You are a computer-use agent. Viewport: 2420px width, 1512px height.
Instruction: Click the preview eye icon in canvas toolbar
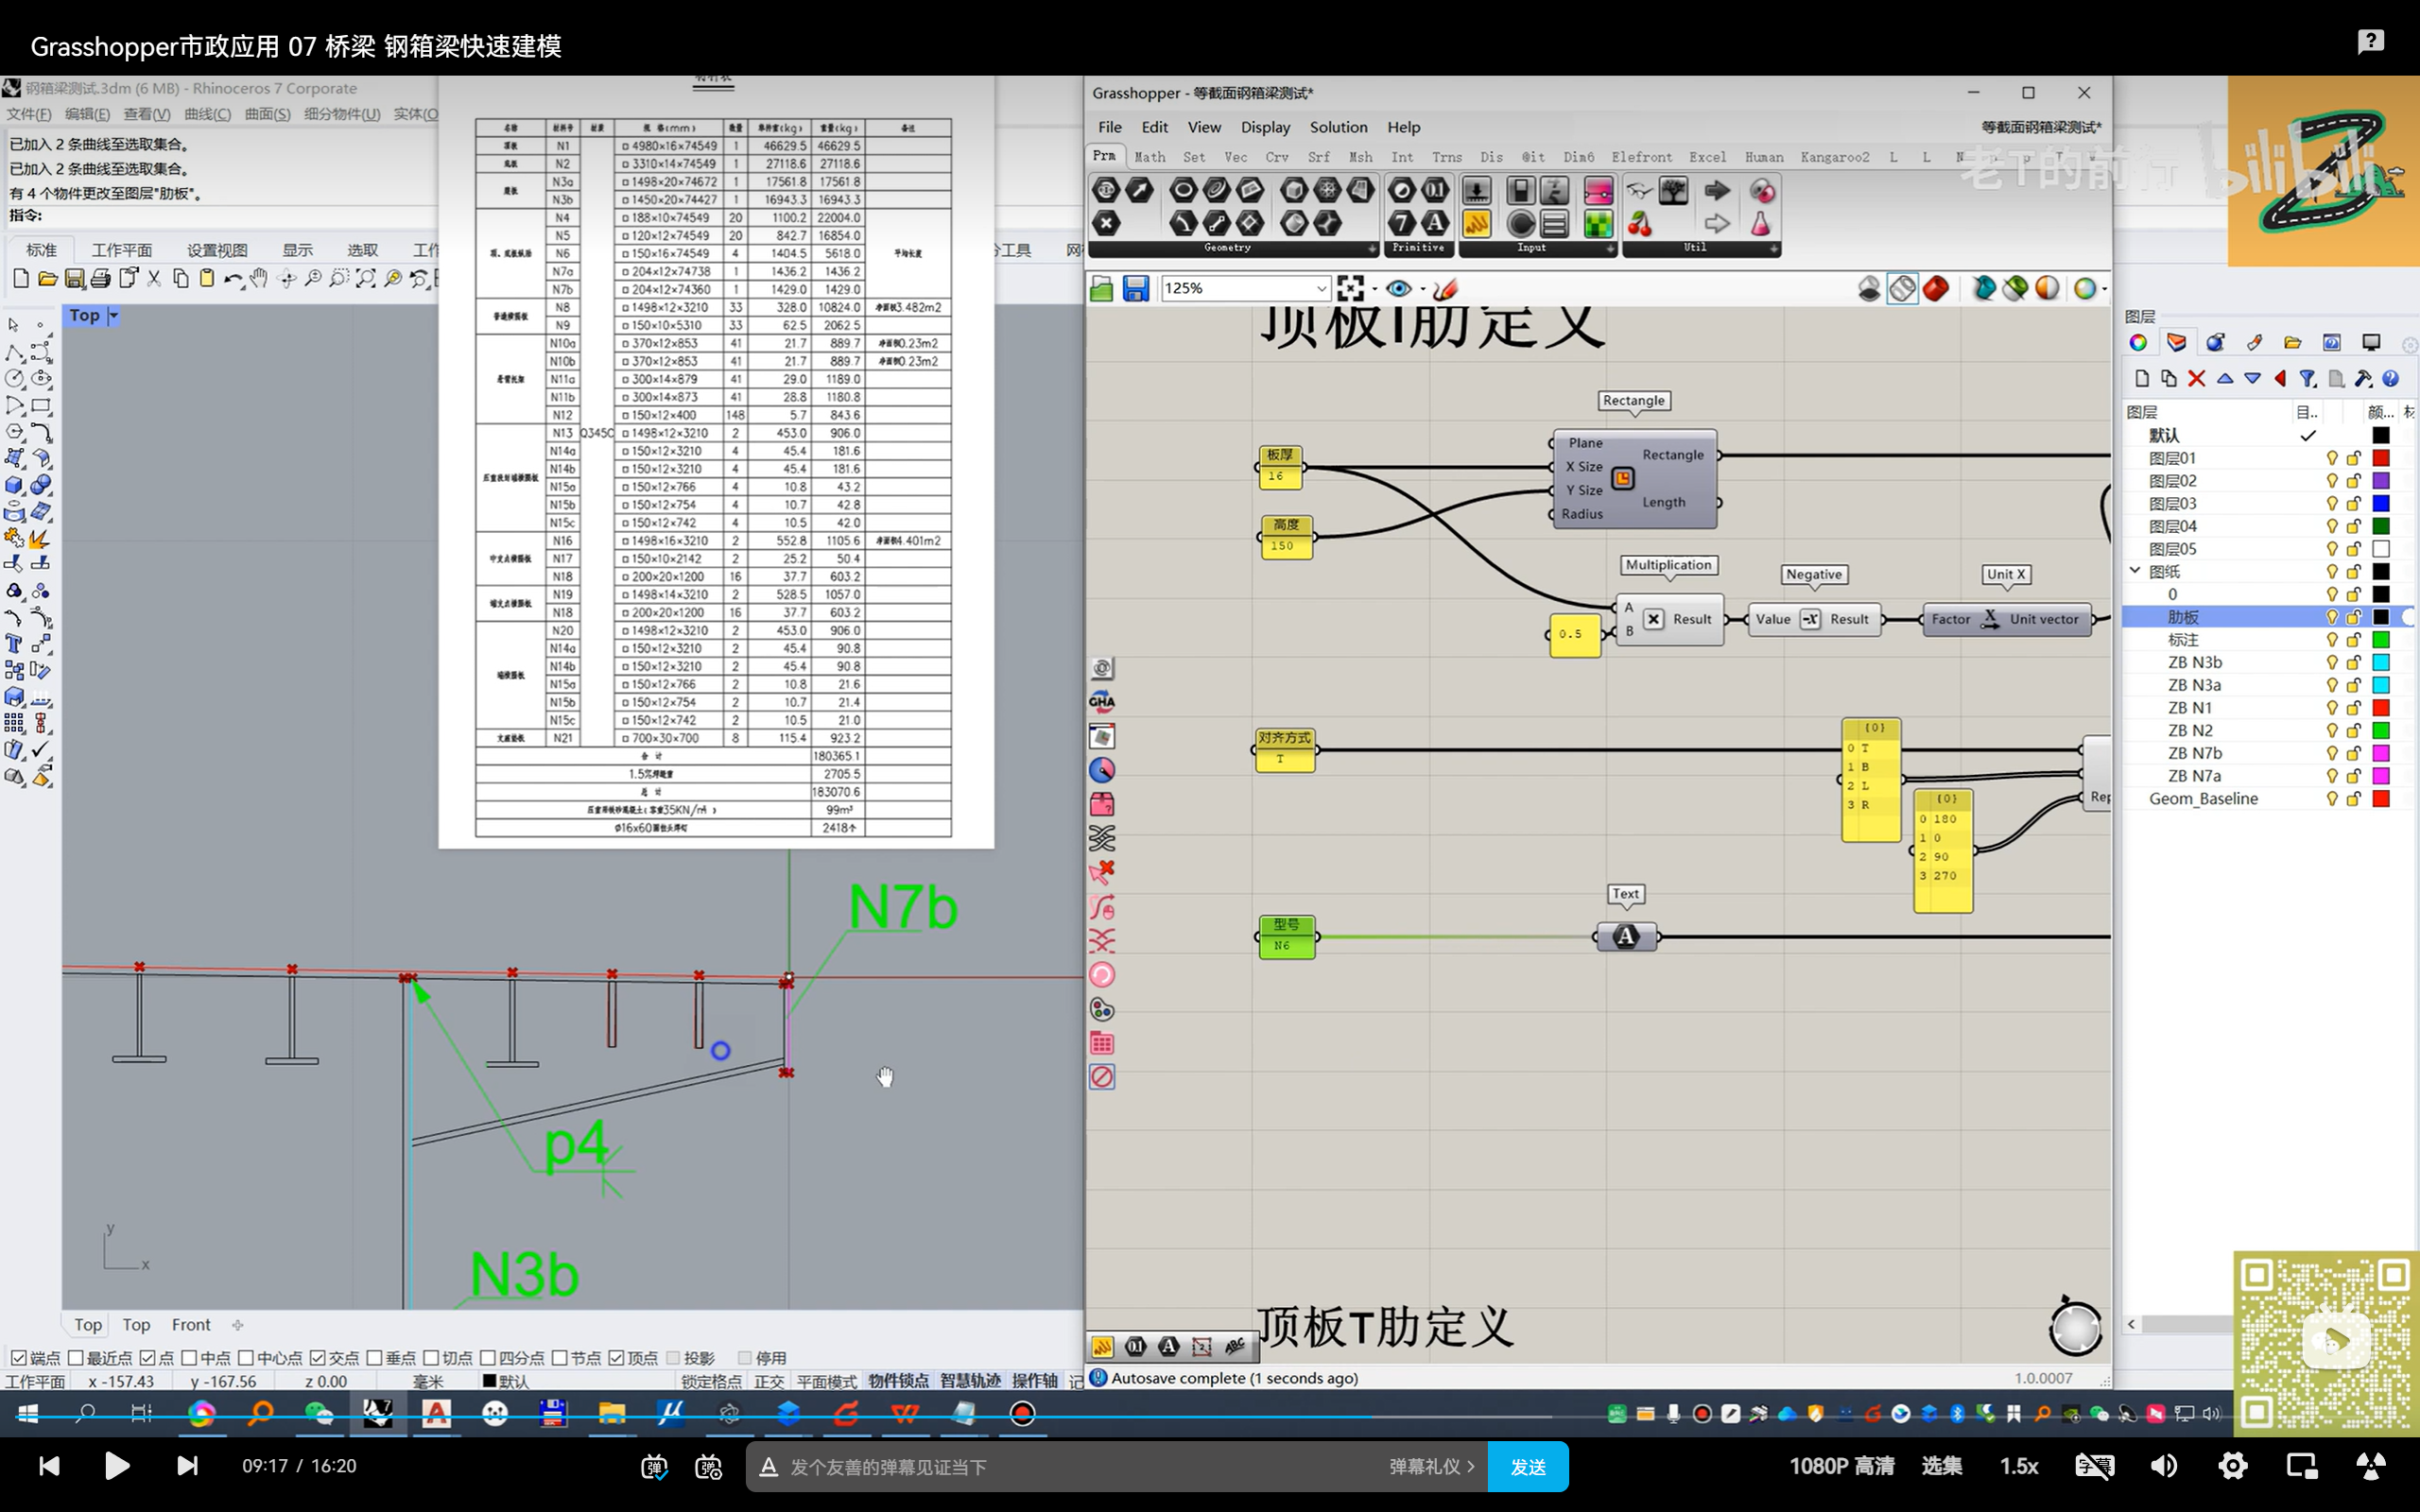click(1398, 289)
